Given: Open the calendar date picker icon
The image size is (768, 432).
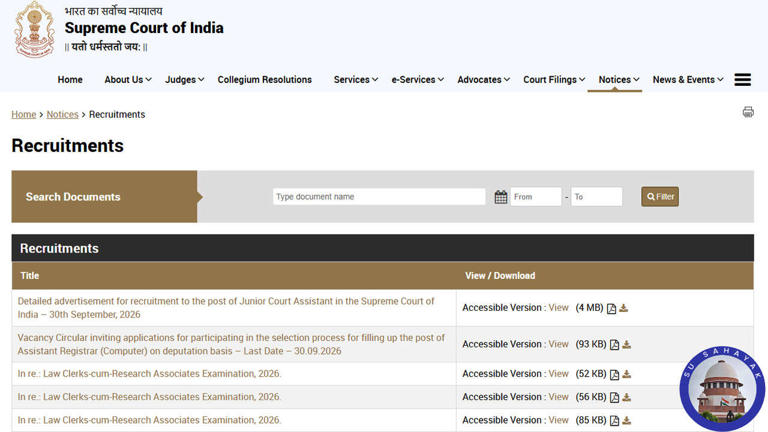Looking at the screenshot, I should 501,197.
